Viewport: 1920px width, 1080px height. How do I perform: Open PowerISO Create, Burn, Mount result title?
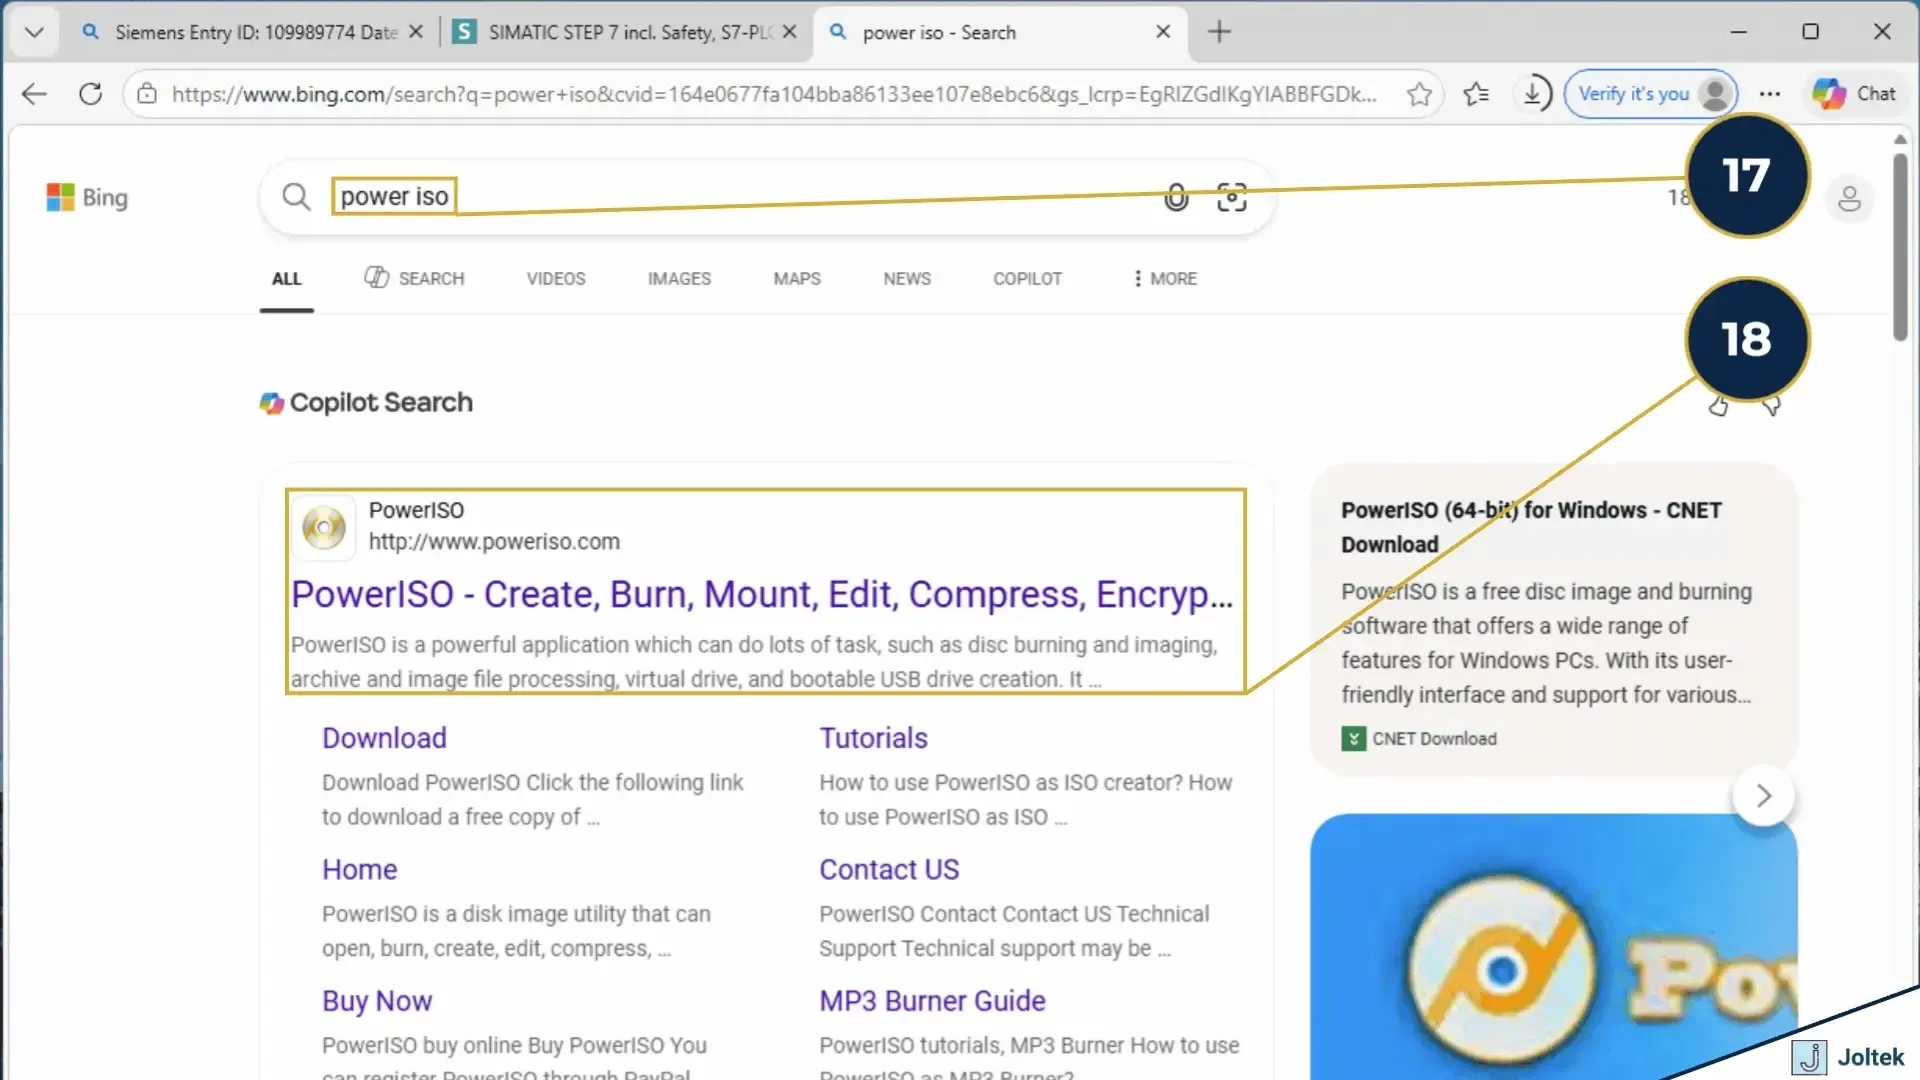[762, 595]
